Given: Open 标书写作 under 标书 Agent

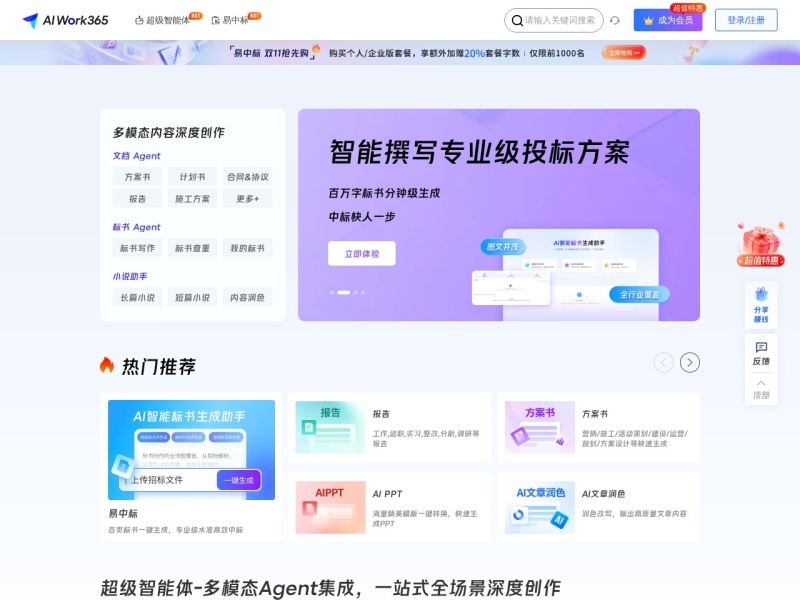Looking at the screenshot, I should (137, 248).
